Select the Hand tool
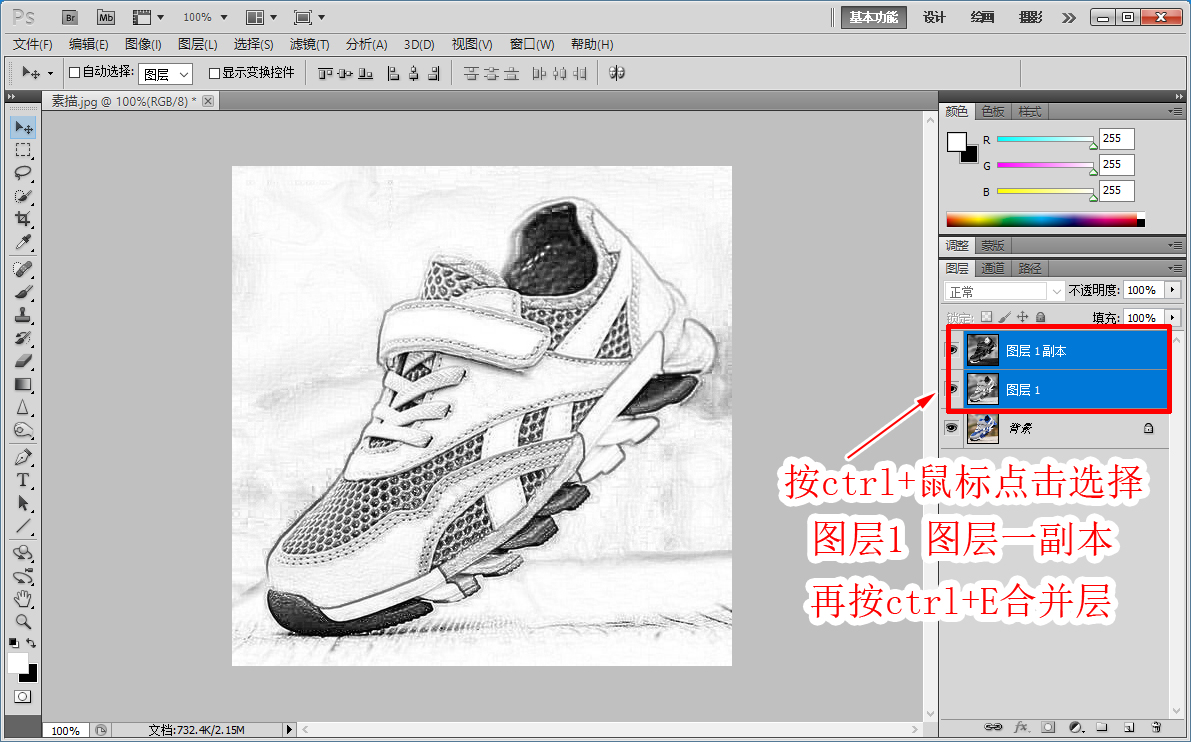 coord(23,599)
